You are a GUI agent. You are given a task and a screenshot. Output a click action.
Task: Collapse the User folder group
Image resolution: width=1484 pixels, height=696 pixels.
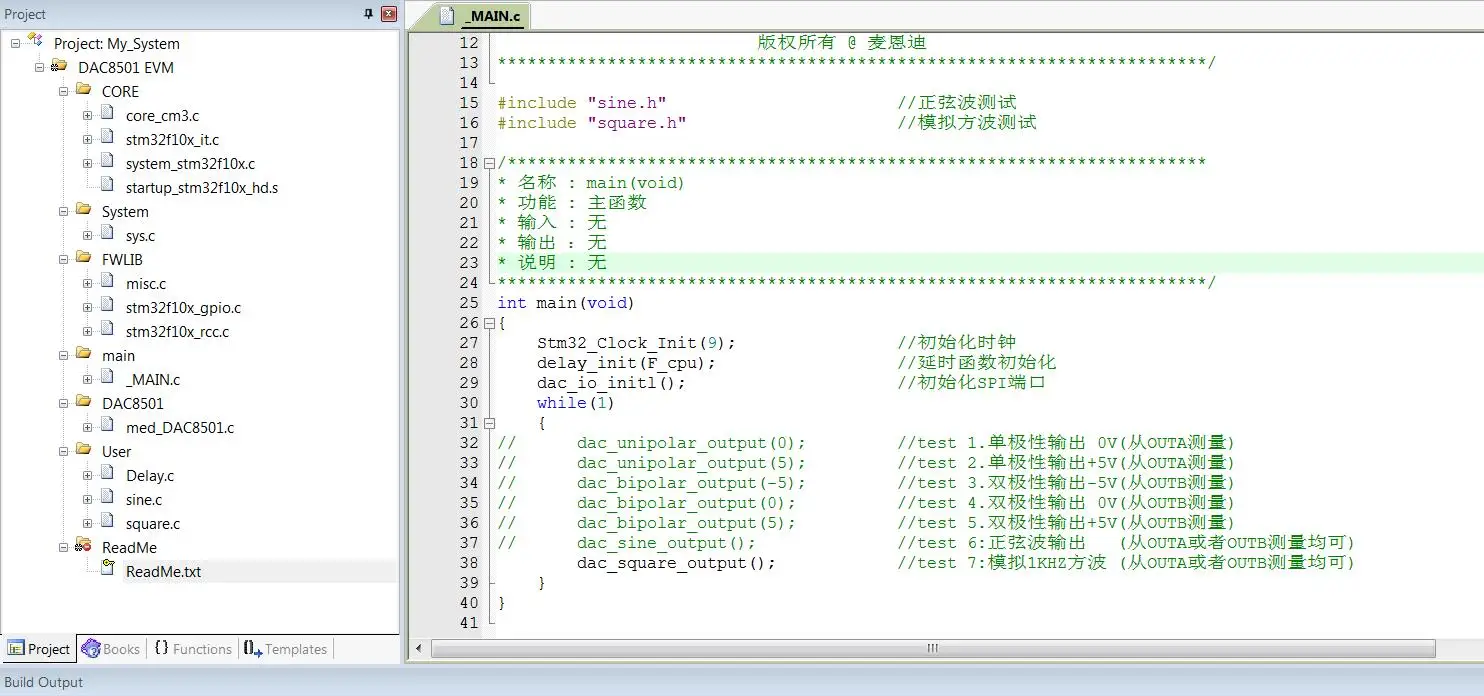(x=64, y=451)
